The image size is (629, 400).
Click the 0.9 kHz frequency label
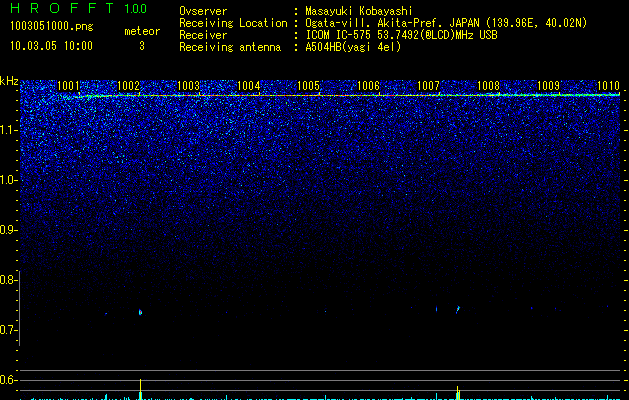[7, 229]
